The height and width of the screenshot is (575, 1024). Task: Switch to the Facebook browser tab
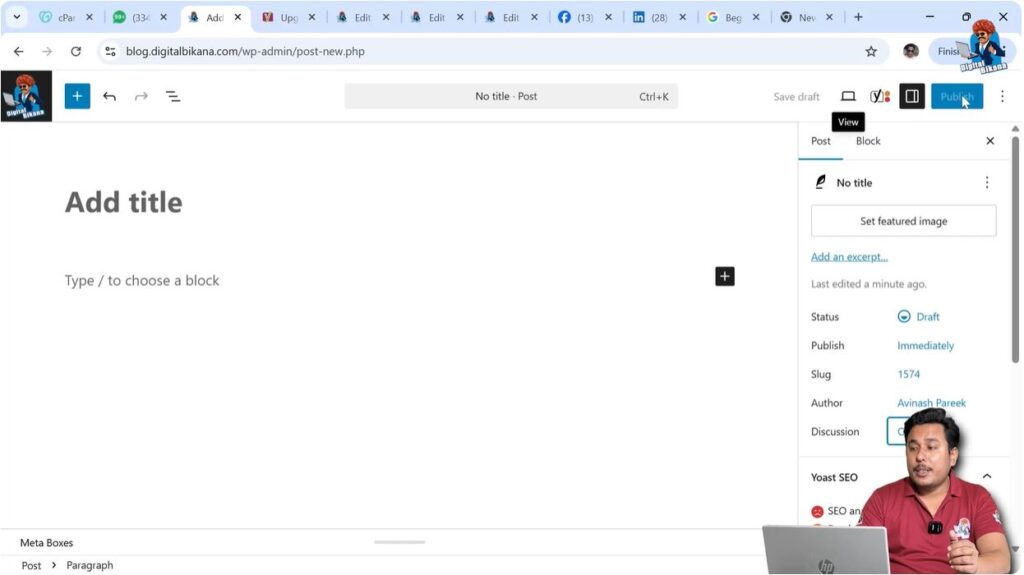click(x=584, y=18)
